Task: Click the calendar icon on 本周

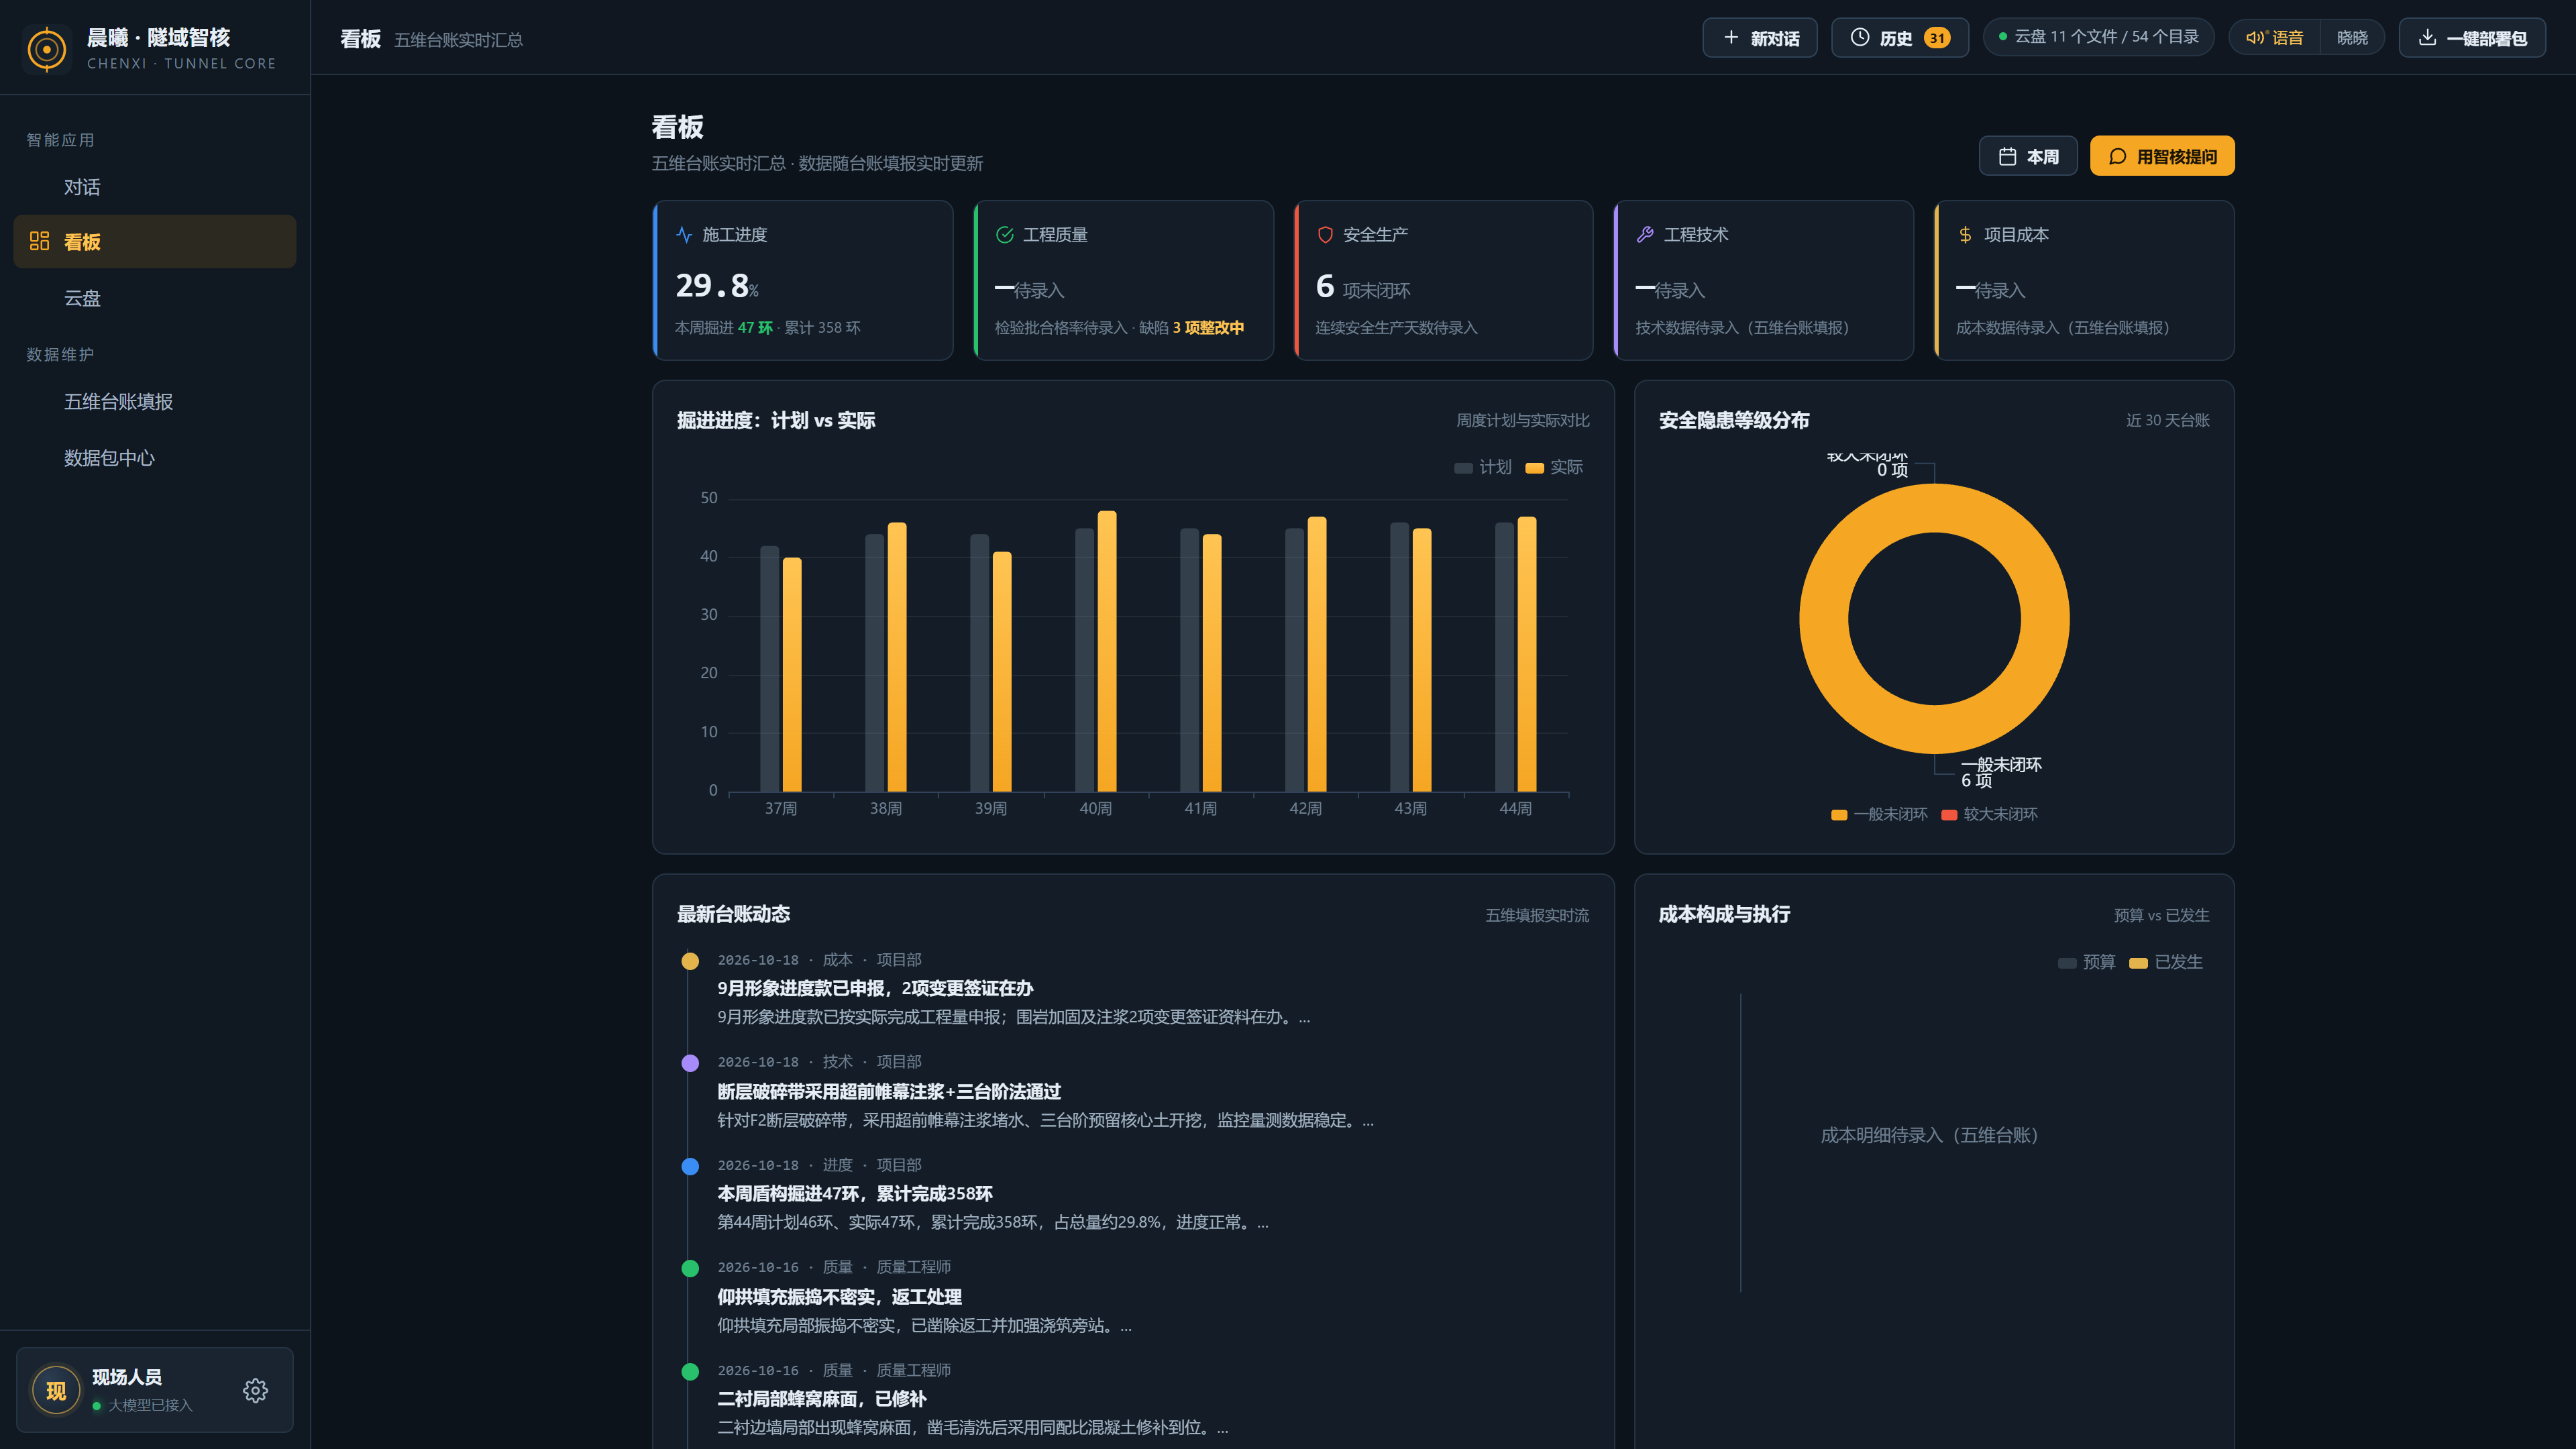Action: pos(2007,156)
